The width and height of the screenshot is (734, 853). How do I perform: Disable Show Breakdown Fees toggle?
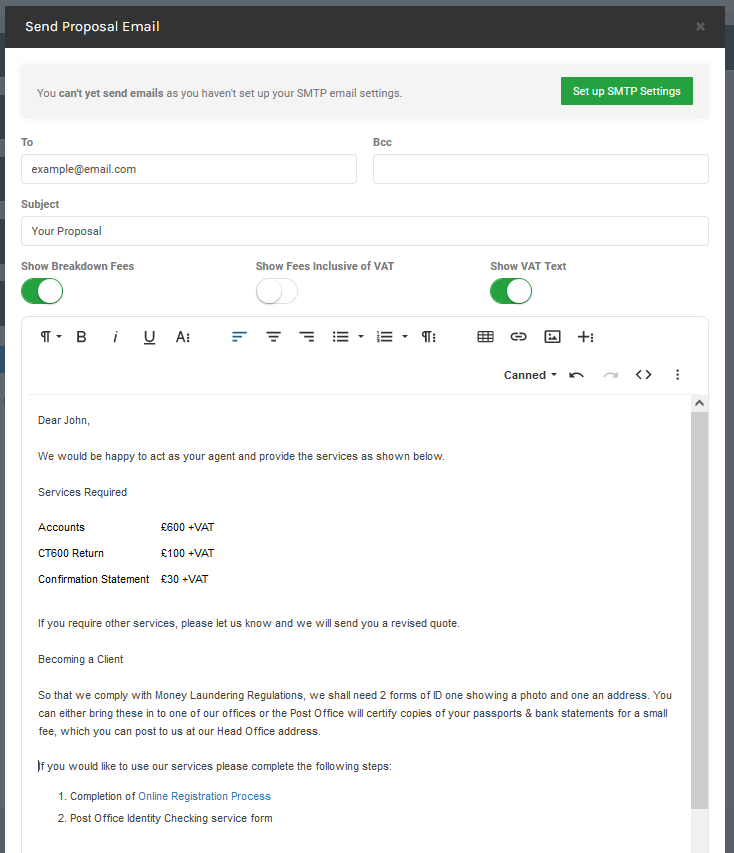(x=42, y=291)
